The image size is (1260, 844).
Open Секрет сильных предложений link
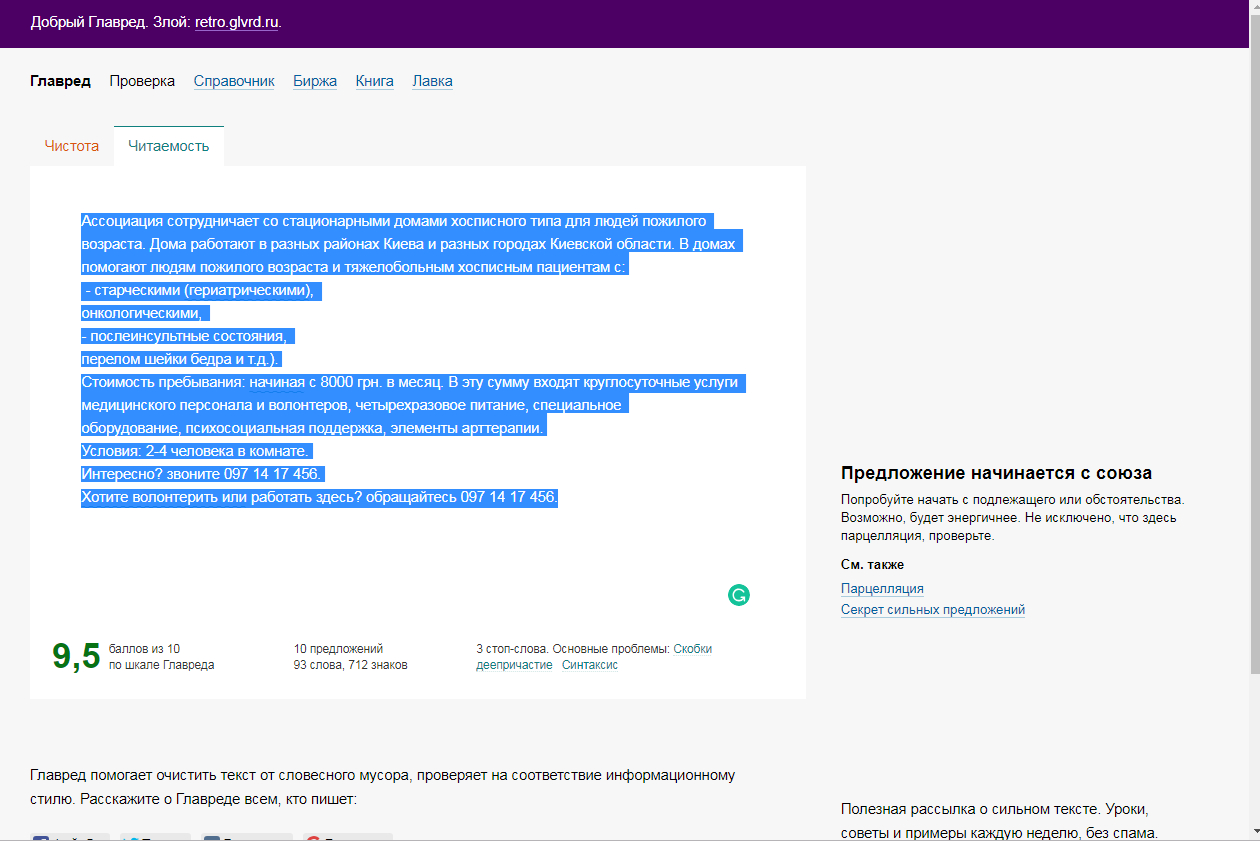point(933,610)
